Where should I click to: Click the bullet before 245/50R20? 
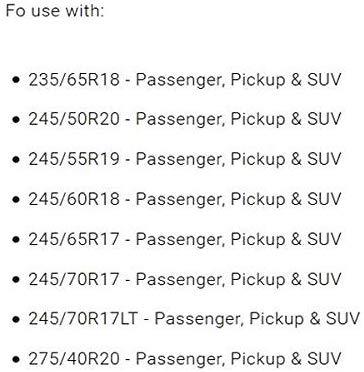(15, 120)
